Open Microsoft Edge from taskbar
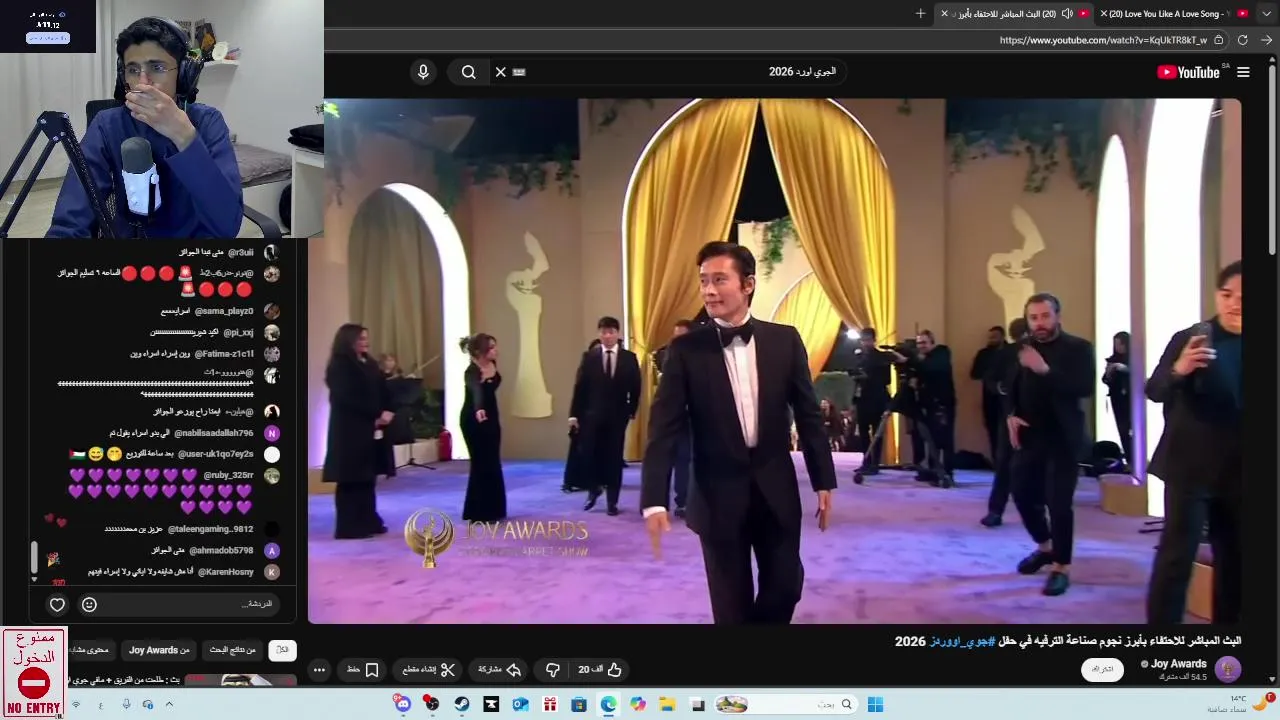Image resolution: width=1280 pixels, height=720 pixels. tap(608, 705)
